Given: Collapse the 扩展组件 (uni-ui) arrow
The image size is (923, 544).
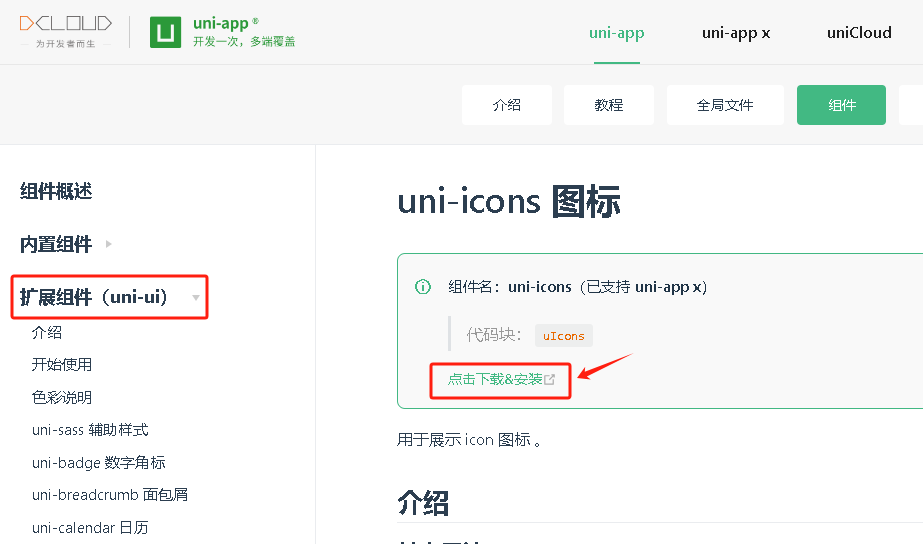Looking at the screenshot, I should pos(195,297).
